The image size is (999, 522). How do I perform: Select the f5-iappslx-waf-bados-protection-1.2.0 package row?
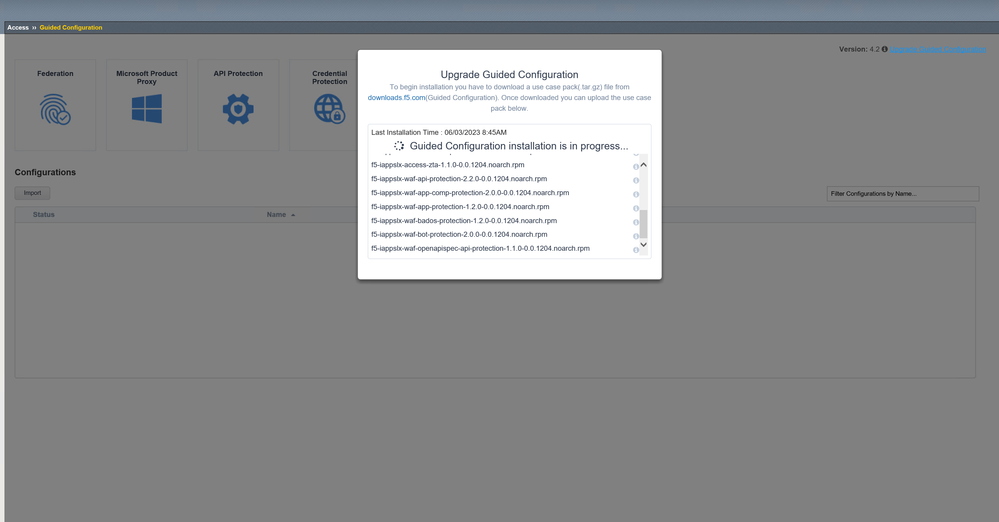coord(464,221)
